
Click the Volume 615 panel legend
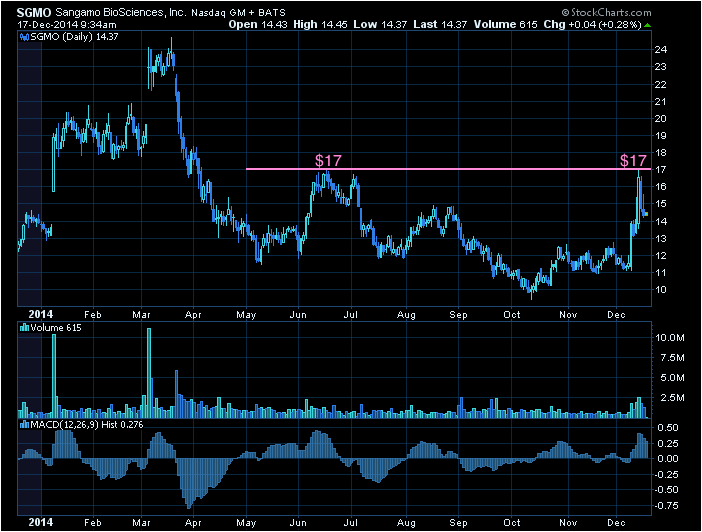click(x=56, y=328)
